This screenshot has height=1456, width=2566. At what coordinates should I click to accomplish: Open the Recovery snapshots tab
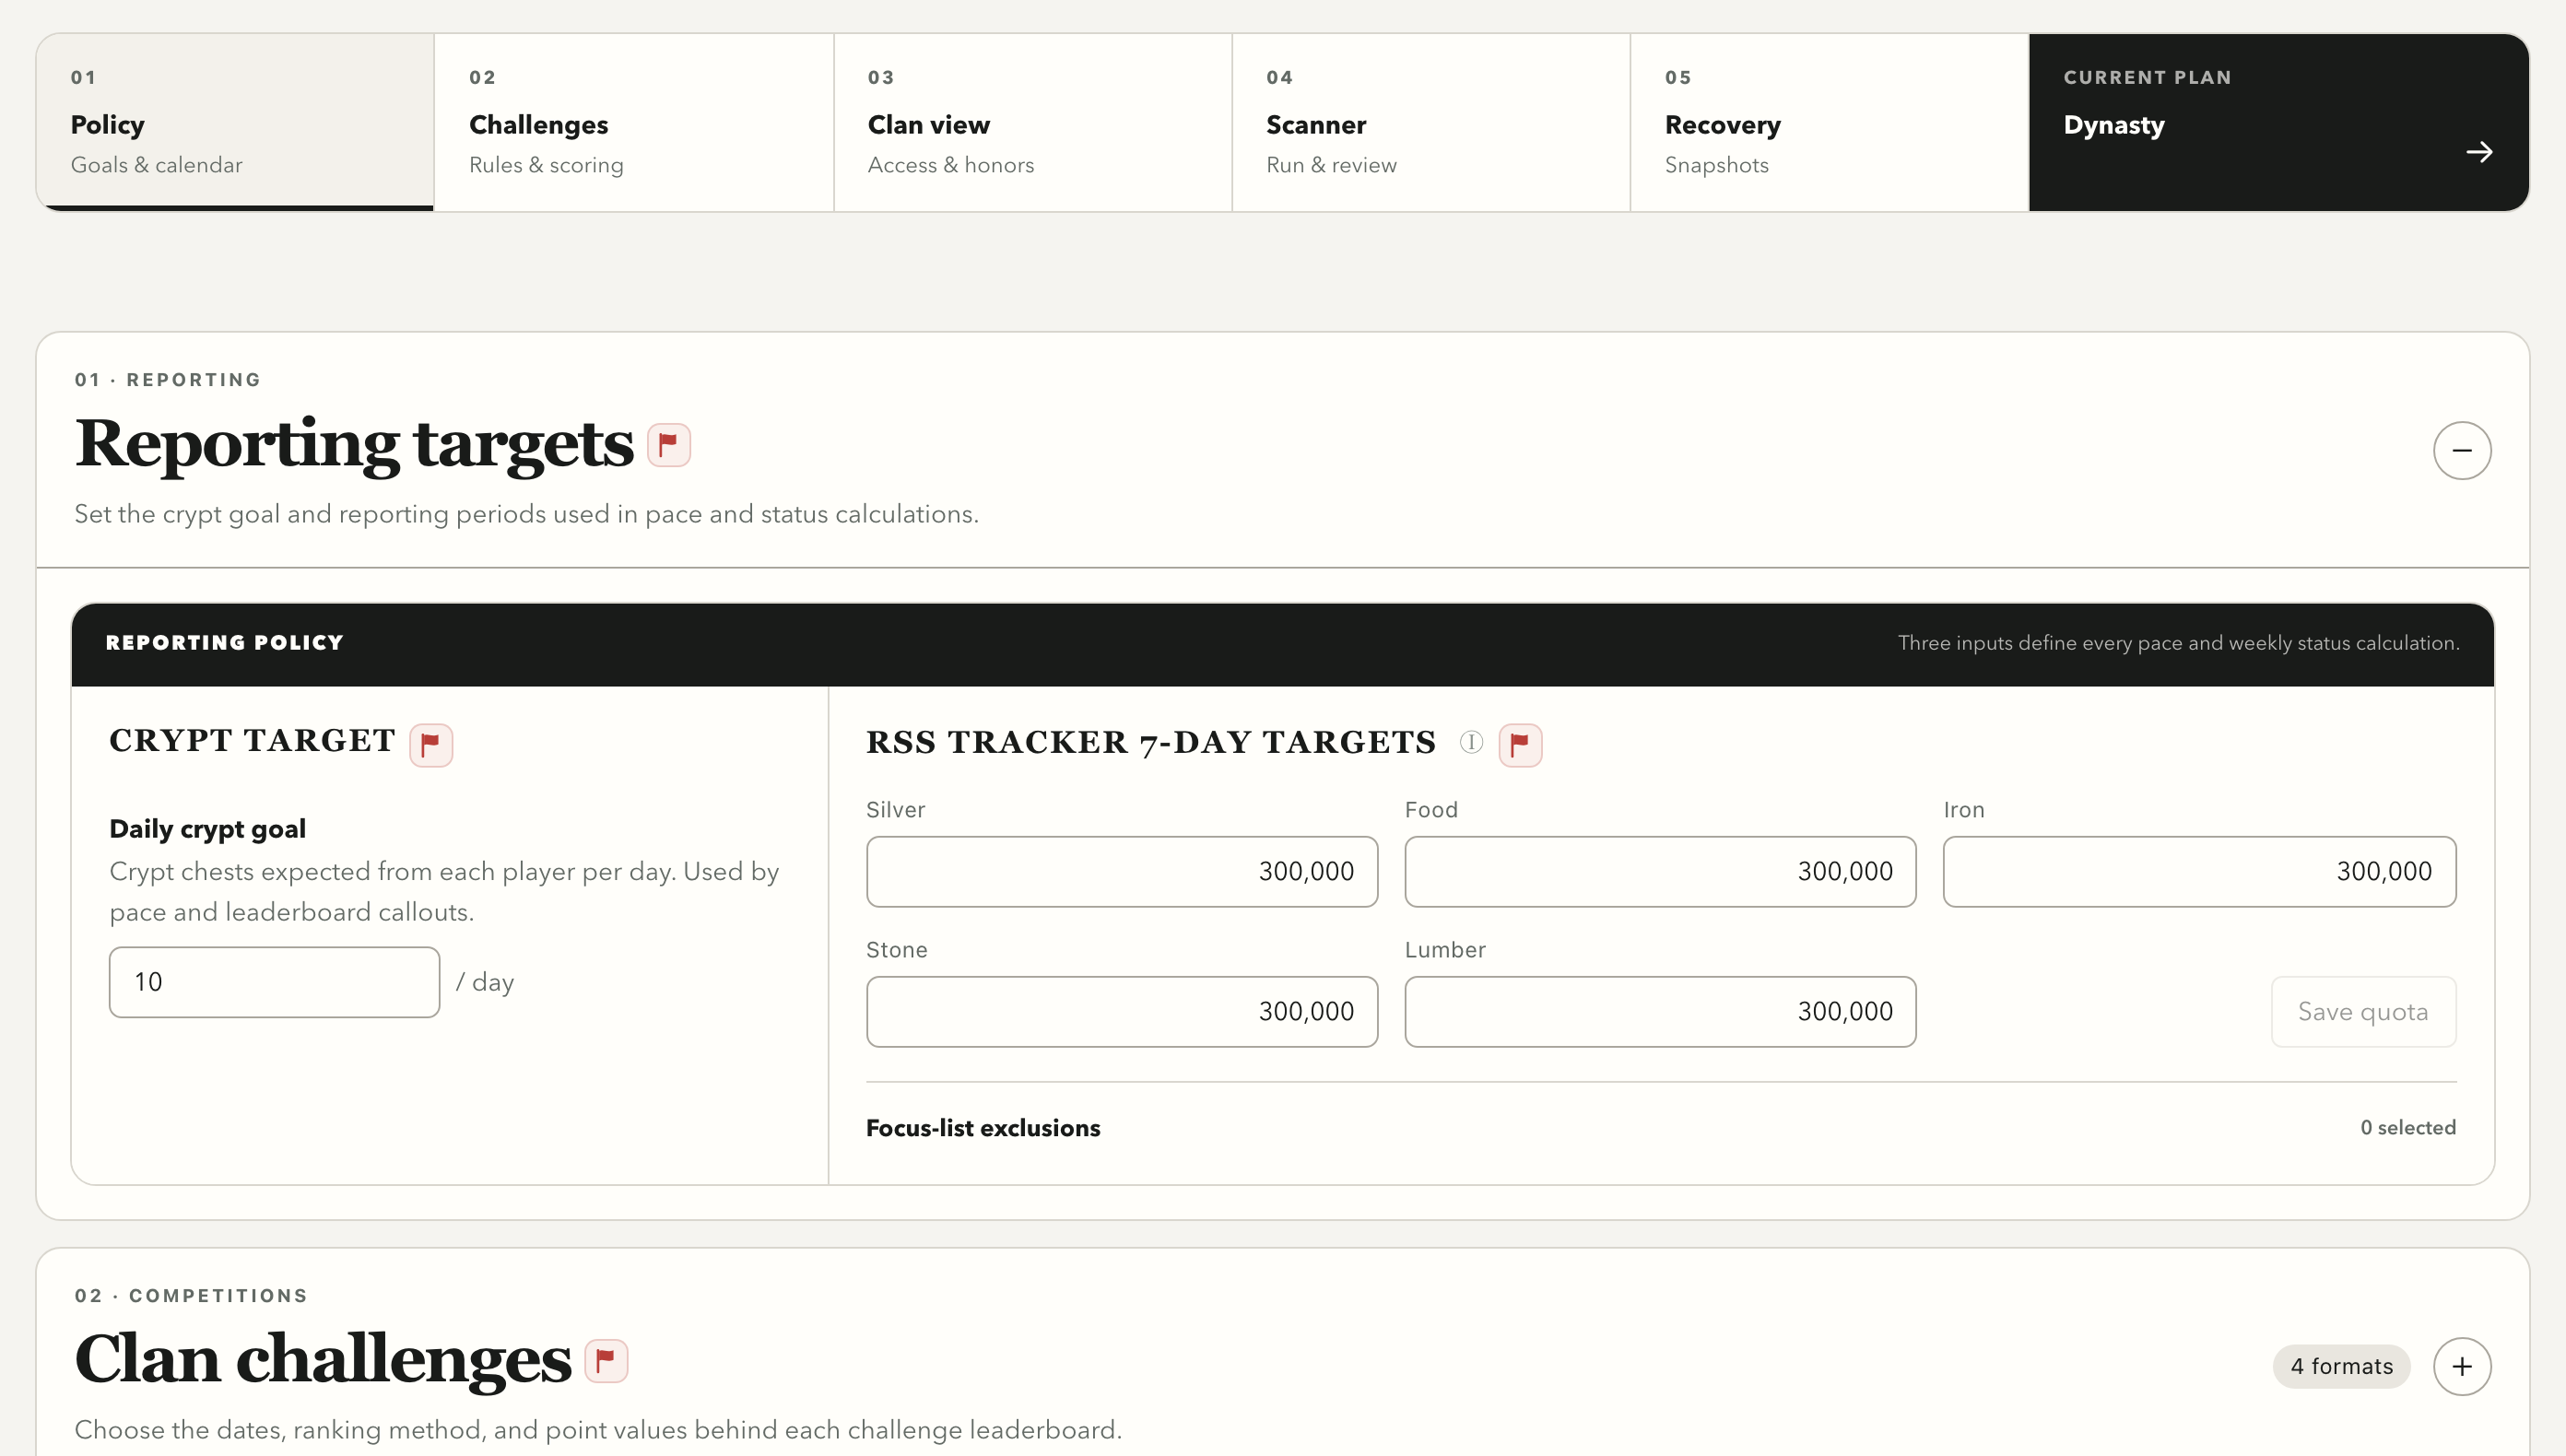(x=1830, y=122)
